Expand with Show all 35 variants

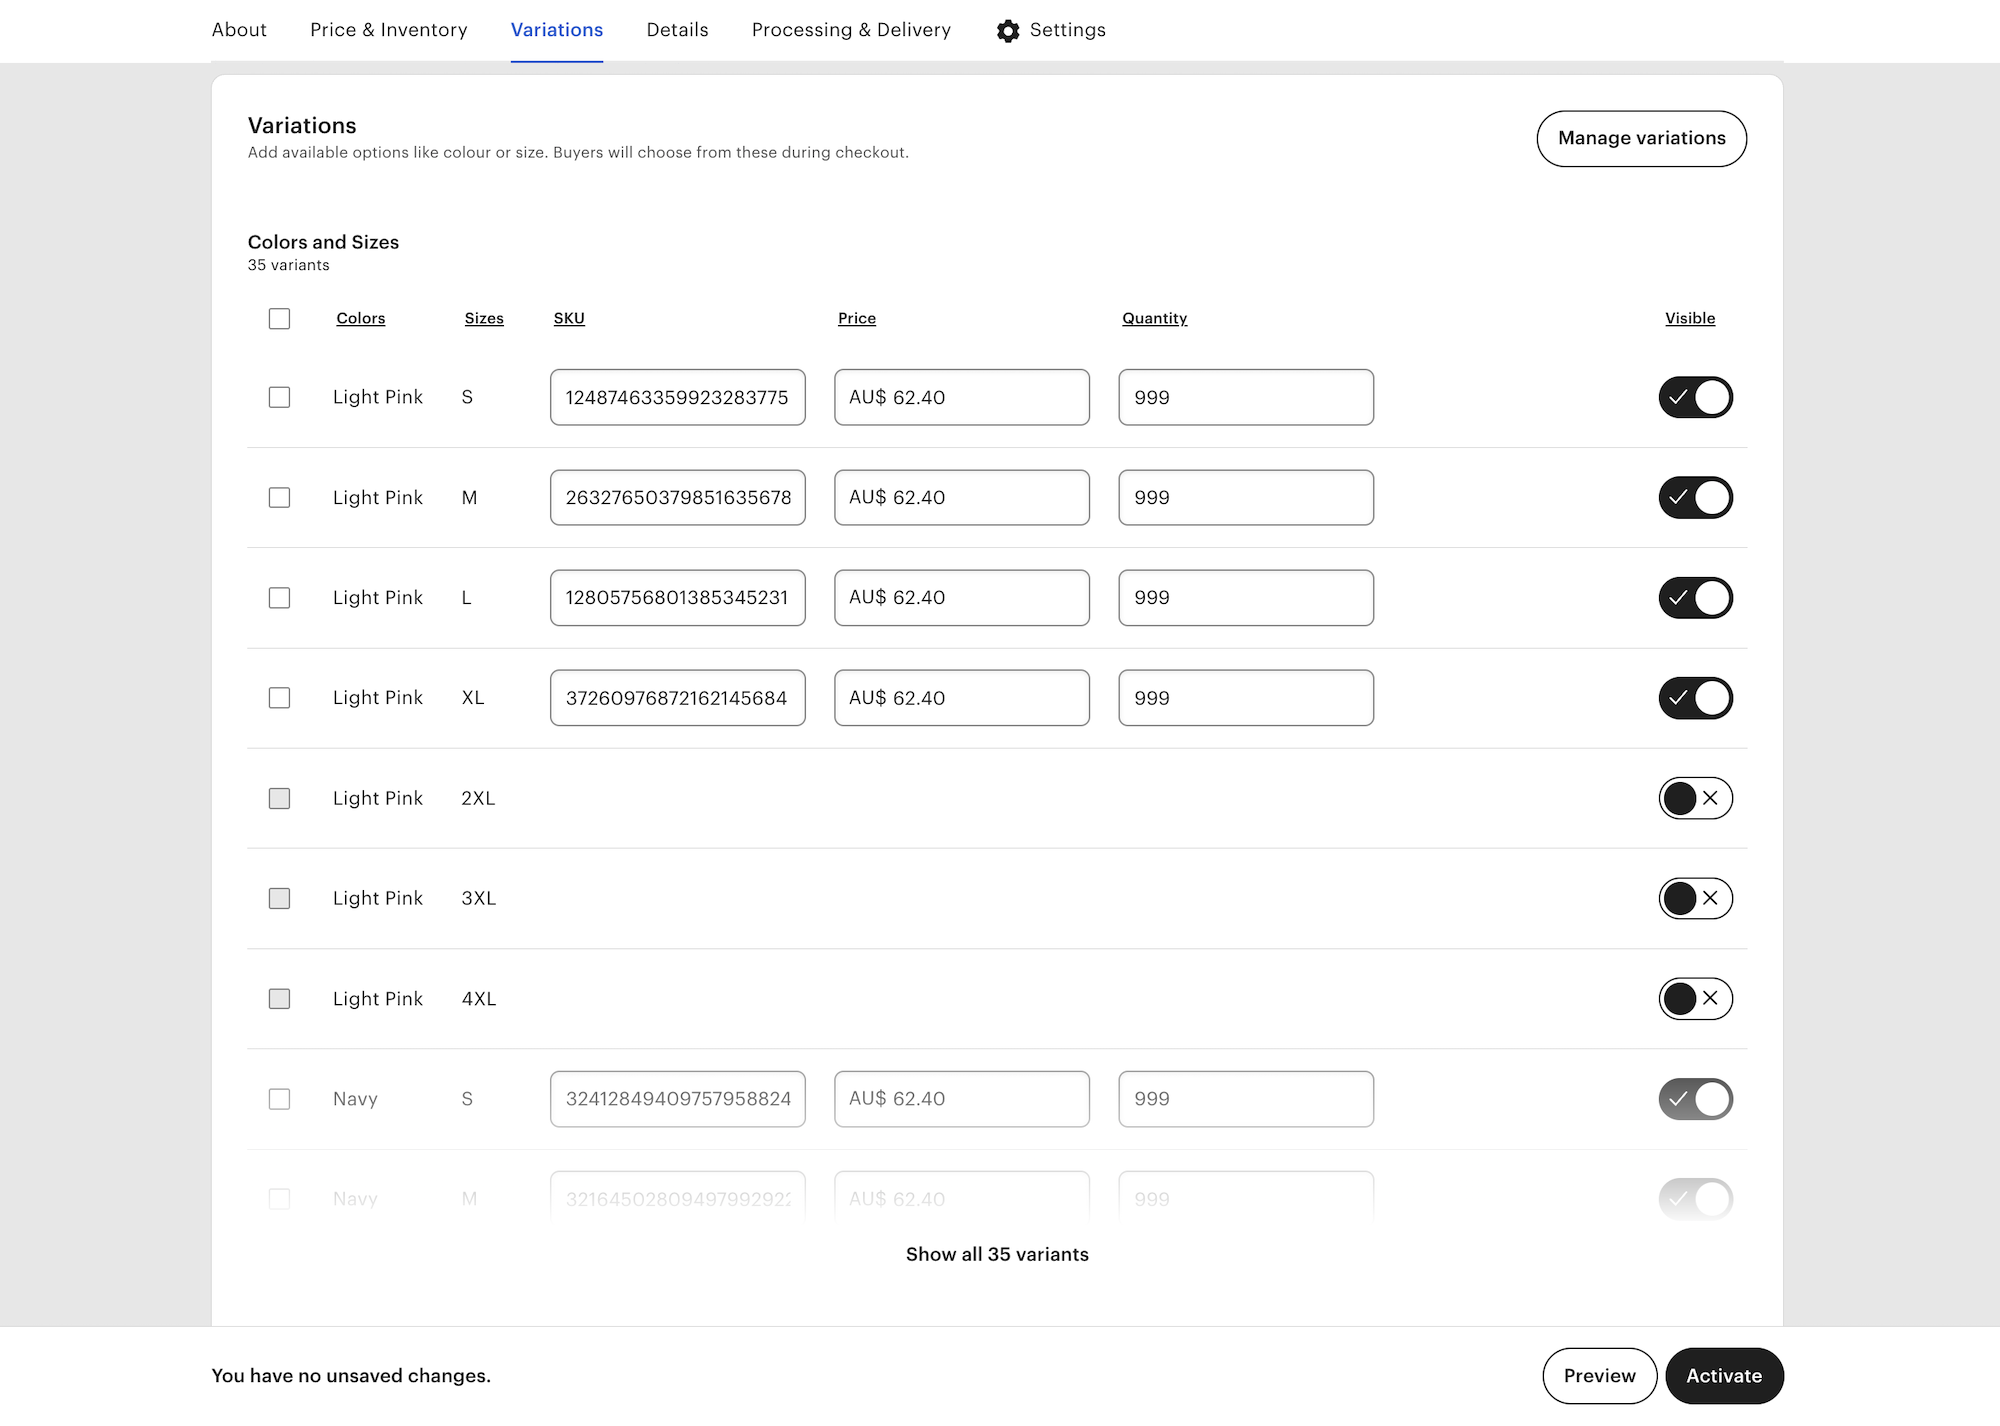click(x=997, y=1254)
